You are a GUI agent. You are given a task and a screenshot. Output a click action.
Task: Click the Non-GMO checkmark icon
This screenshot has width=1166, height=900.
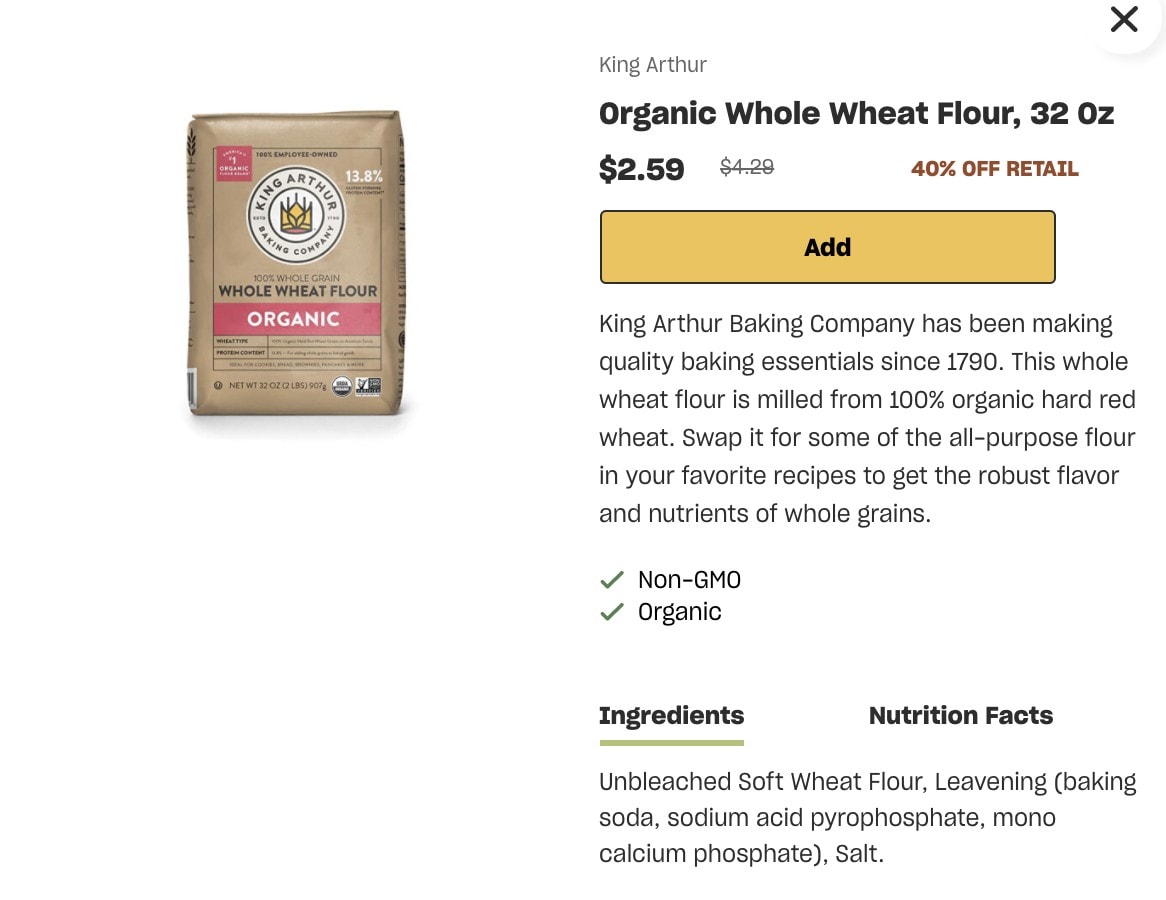[x=611, y=579]
